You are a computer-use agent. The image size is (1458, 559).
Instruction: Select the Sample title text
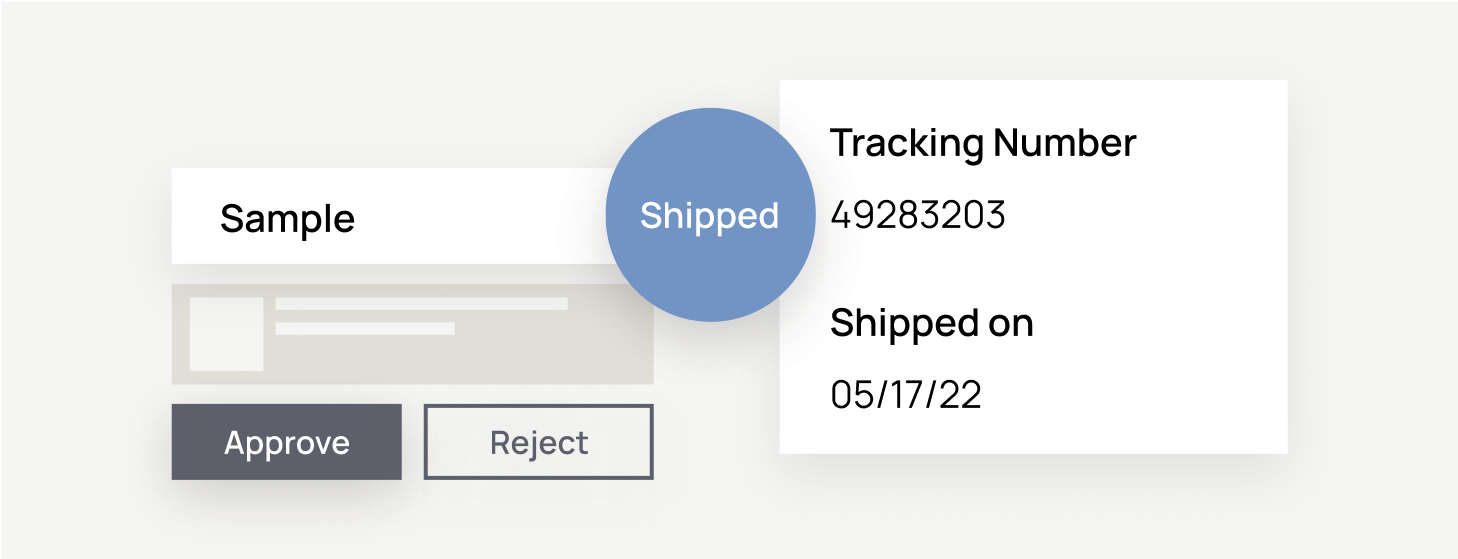(x=287, y=218)
